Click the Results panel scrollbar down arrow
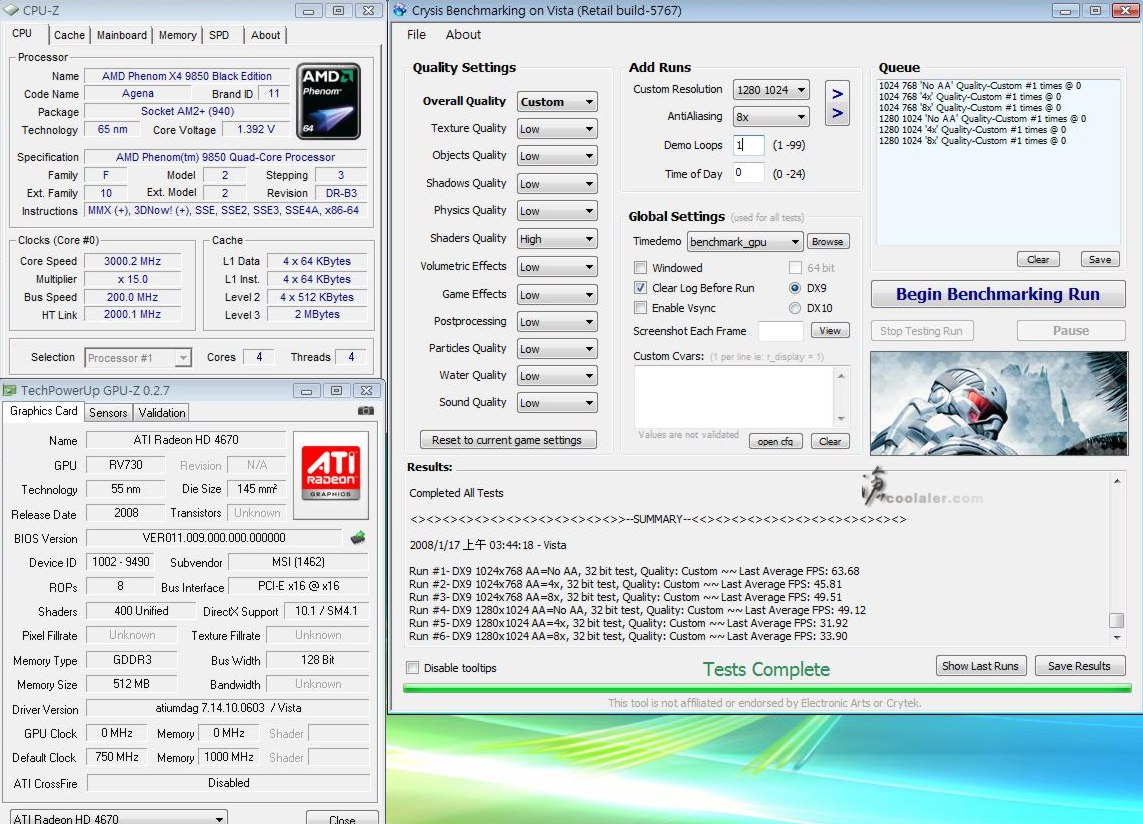Viewport: 1143px width, 824px height. point(1117,637)
